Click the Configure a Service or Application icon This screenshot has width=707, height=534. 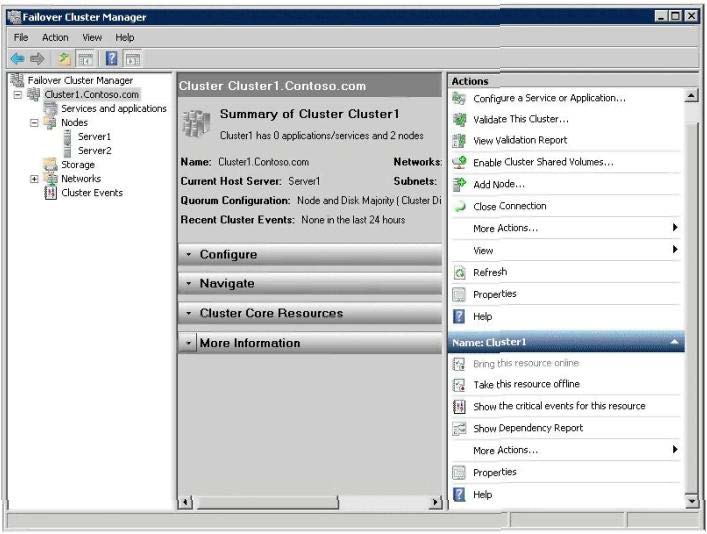(459, 98)
